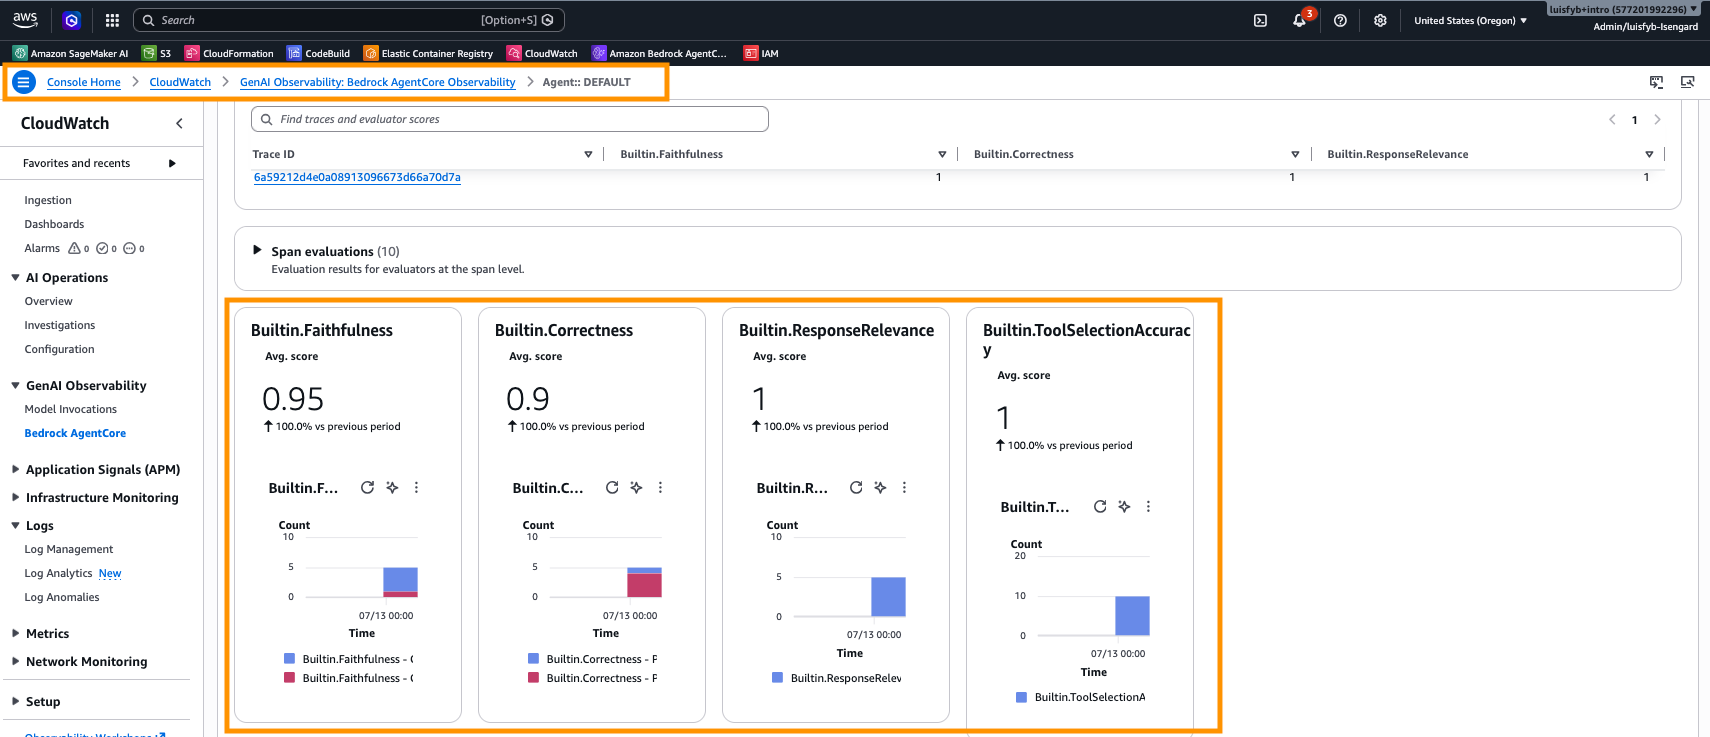Click Builtin.ResponseRelevance blue legend swatch
This screenshot has height=737, width=1710.
point(777,677)
